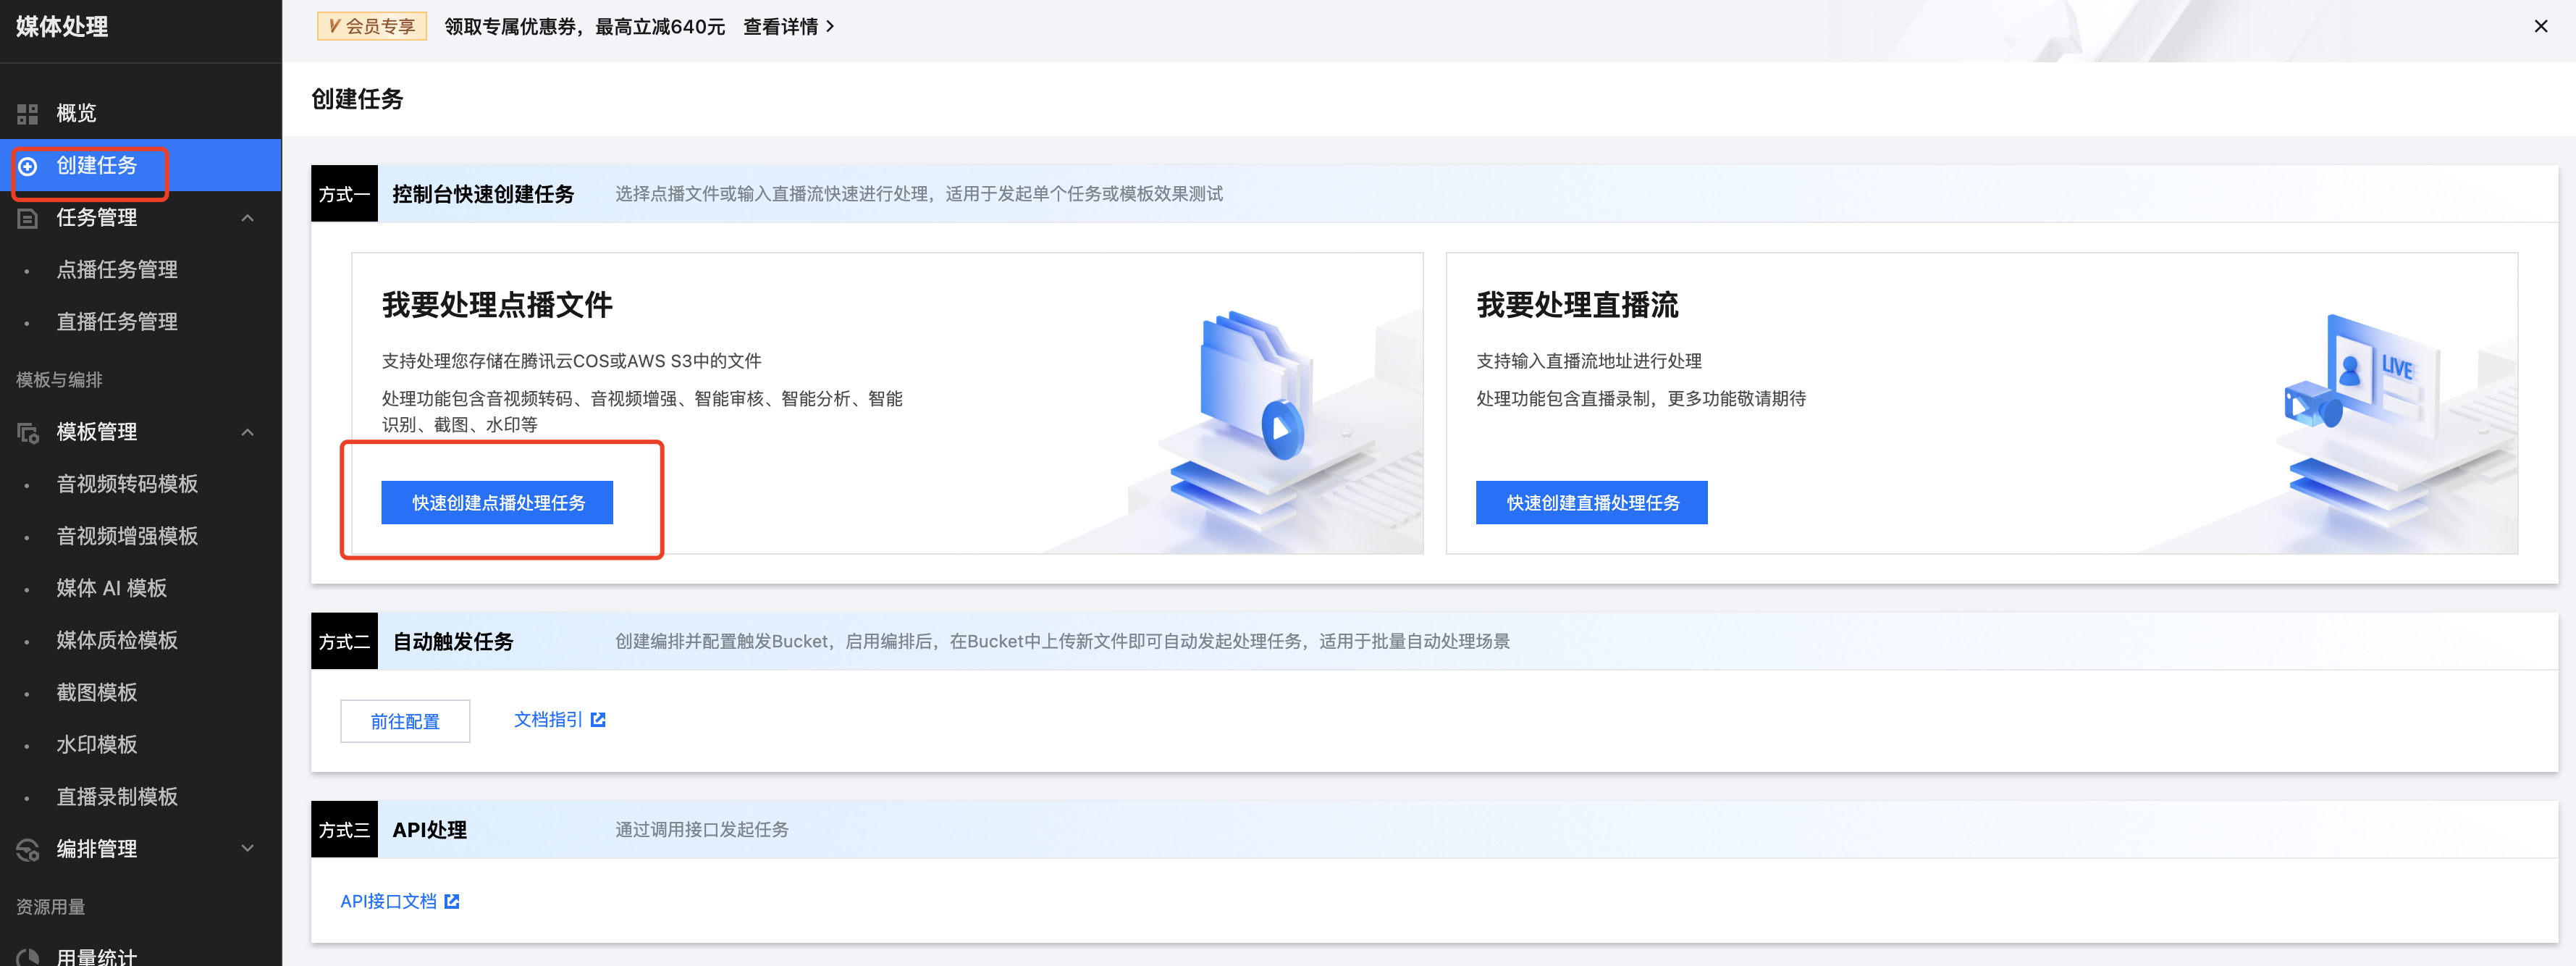Open 查看详情 coupon details link
Screen dimensions: 2576x966
coord(788,27)
